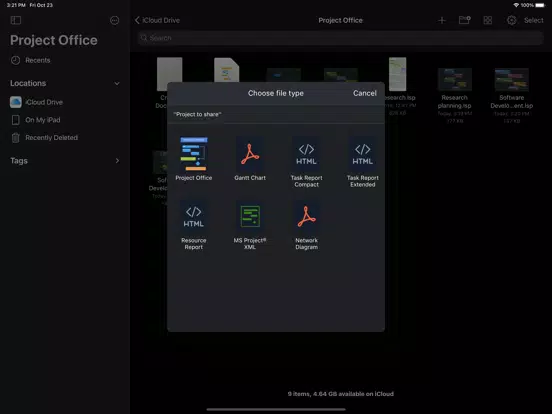Click the "Project to share" file name text
This screenshot has height=414, width=552.
point(197,114)
